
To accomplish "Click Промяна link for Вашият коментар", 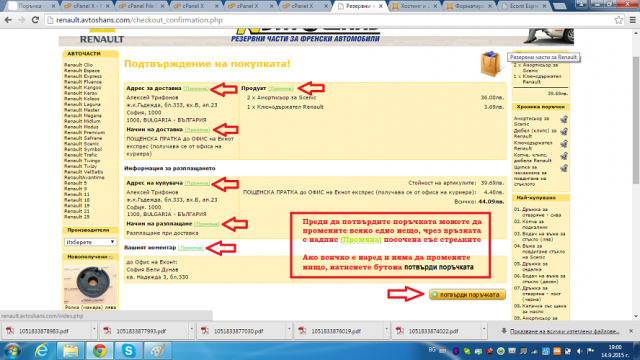I will tap(191, 248).
